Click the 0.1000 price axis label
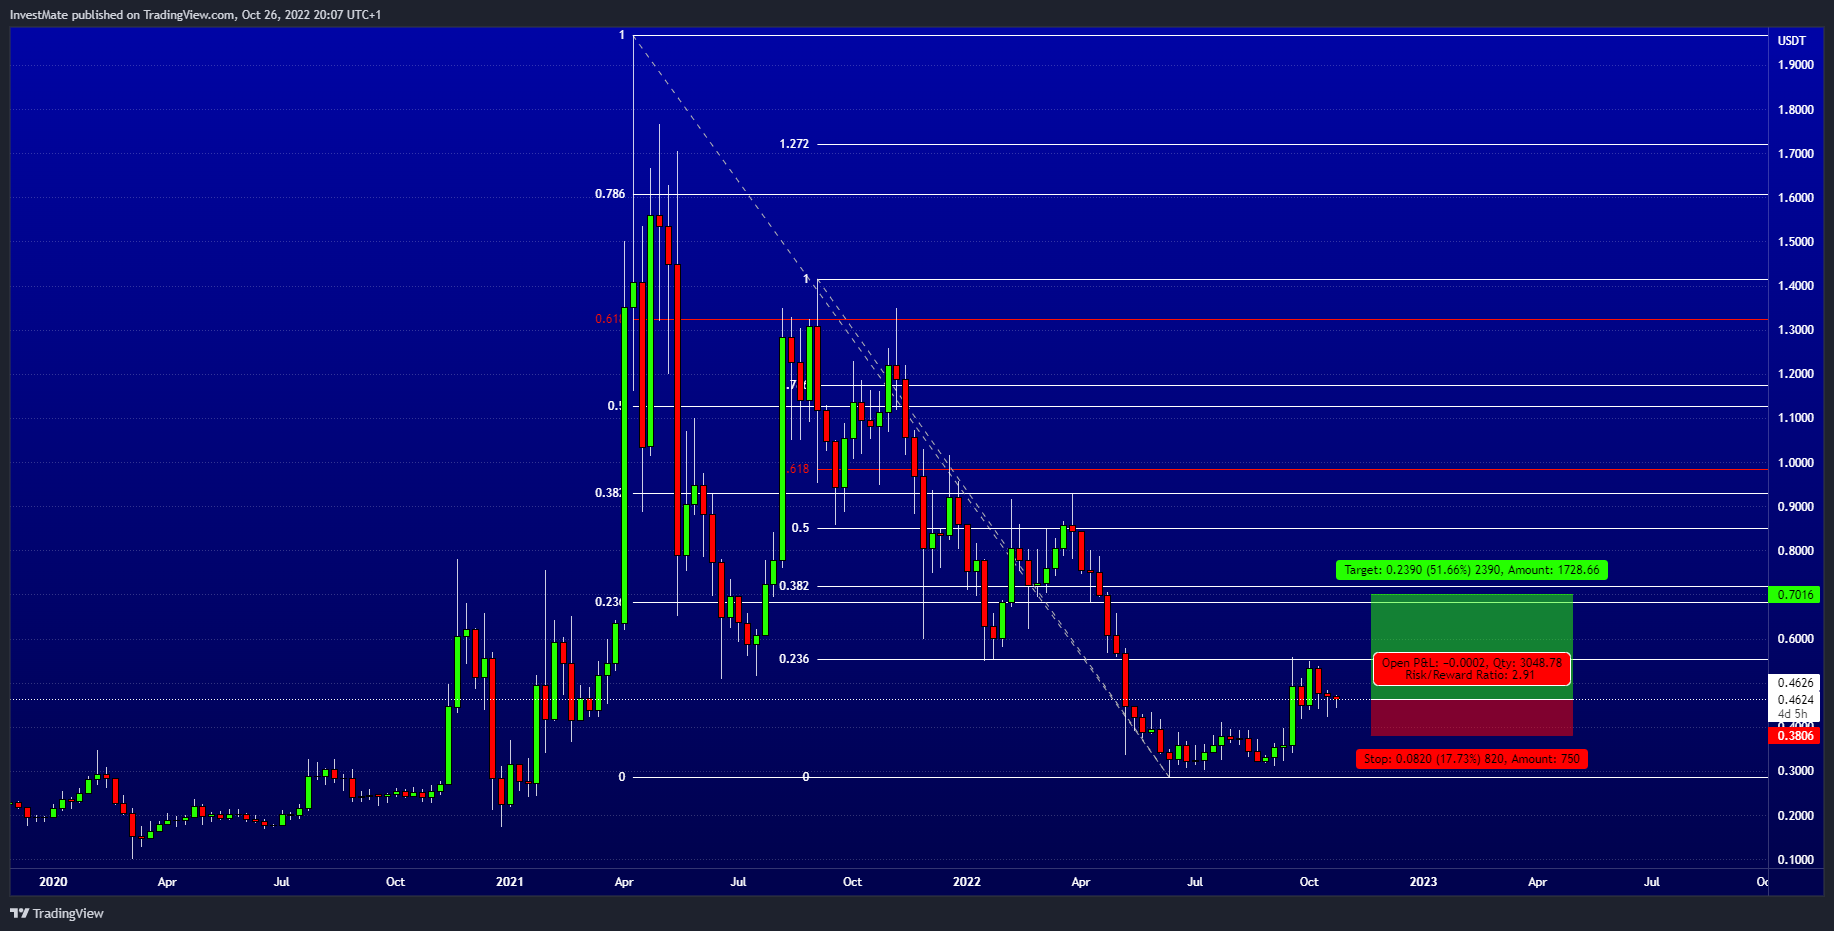This screenshot has height=931, width=1834. [x=1795, y=860]
